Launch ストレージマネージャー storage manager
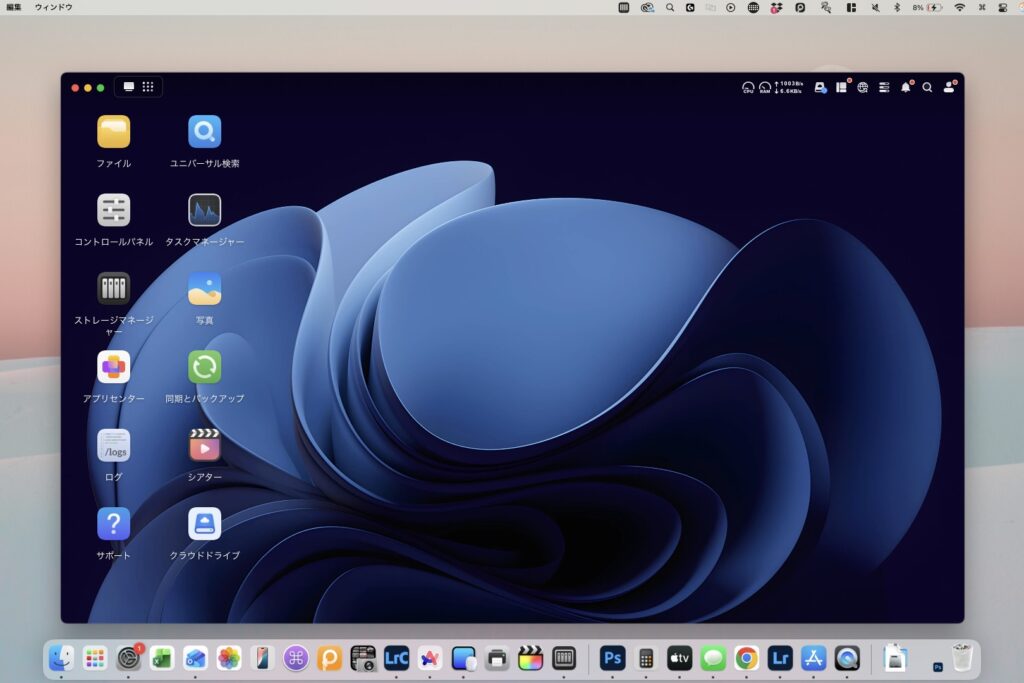 click(x=113, y=288)
